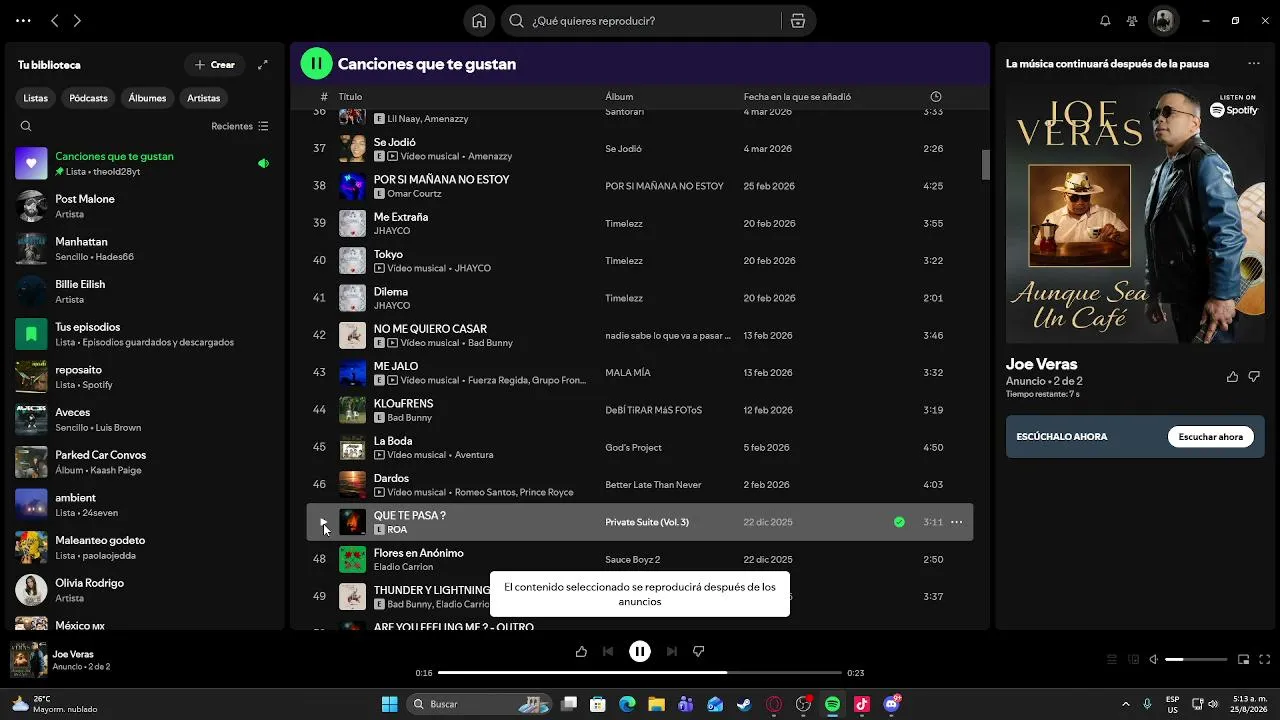Click the thumbs up icon beside Joe Veras
Viewport: 1280px width, 720px height.
click(1232, 377)
